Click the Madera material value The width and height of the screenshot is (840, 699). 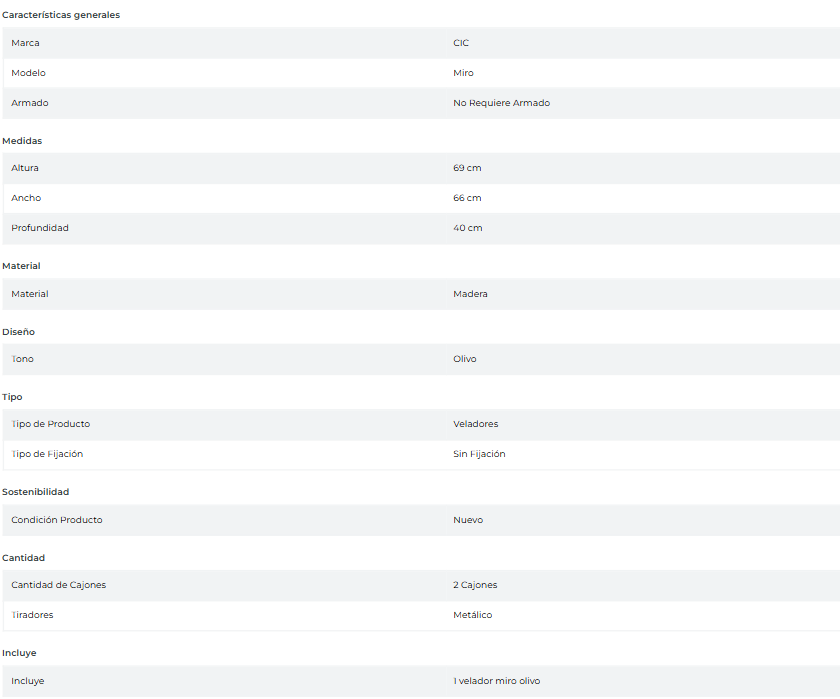coord(470,294)
